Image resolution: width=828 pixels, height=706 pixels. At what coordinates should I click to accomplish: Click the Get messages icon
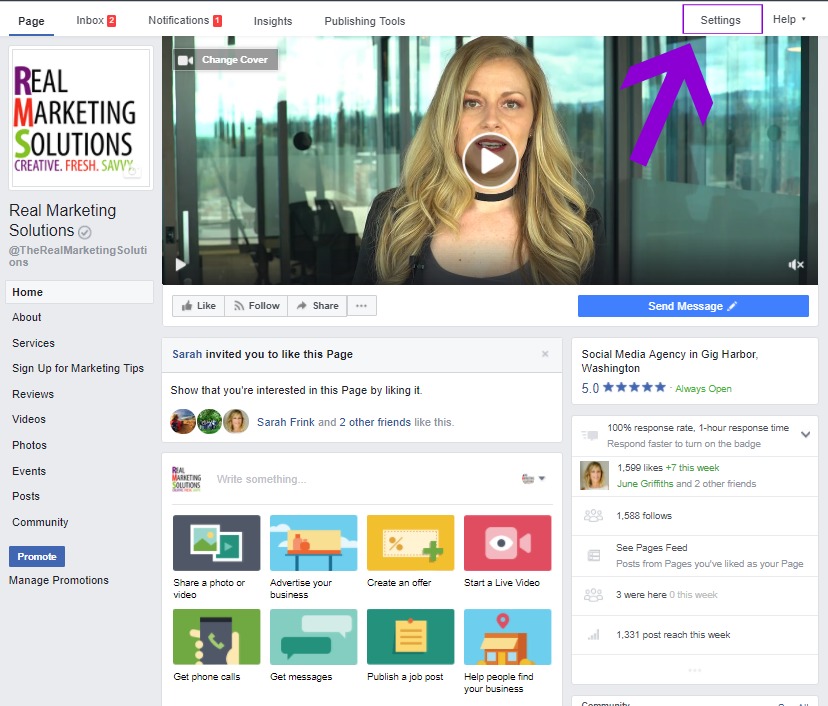[314, 637]
